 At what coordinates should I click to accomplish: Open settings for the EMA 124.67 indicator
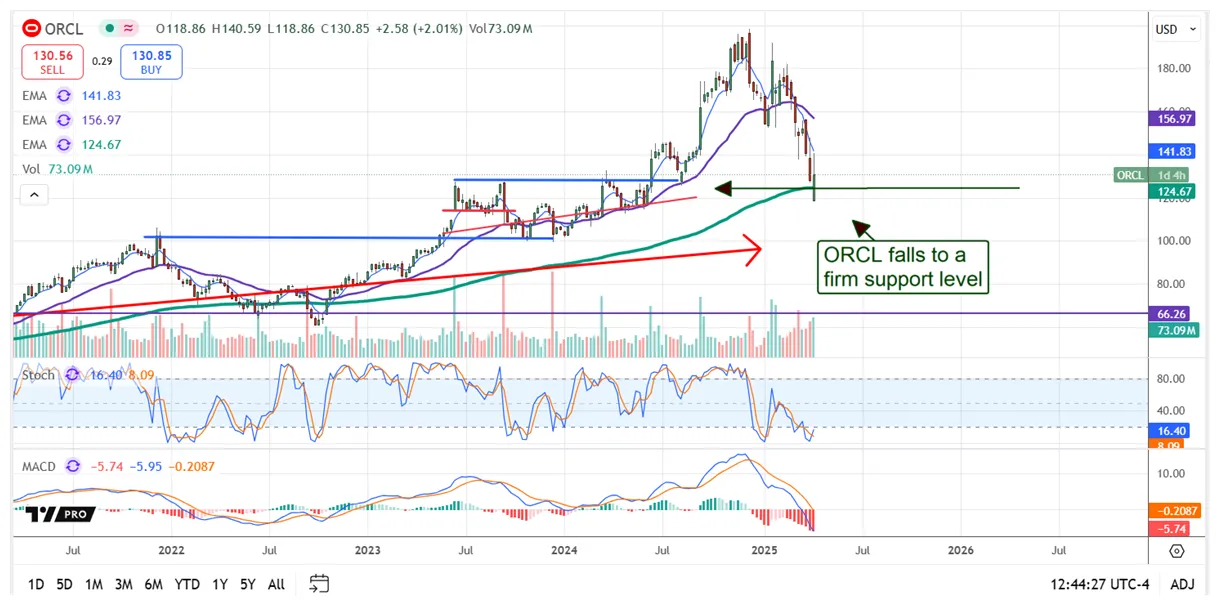[62, 144]
